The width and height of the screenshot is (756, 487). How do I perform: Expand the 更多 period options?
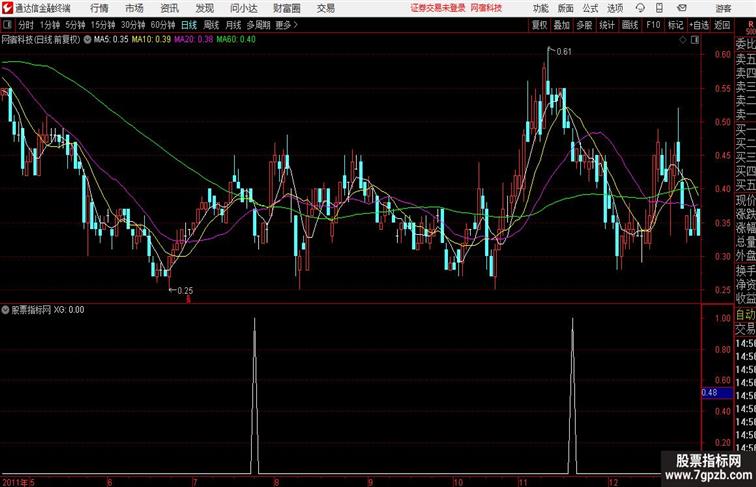point(286,25)
